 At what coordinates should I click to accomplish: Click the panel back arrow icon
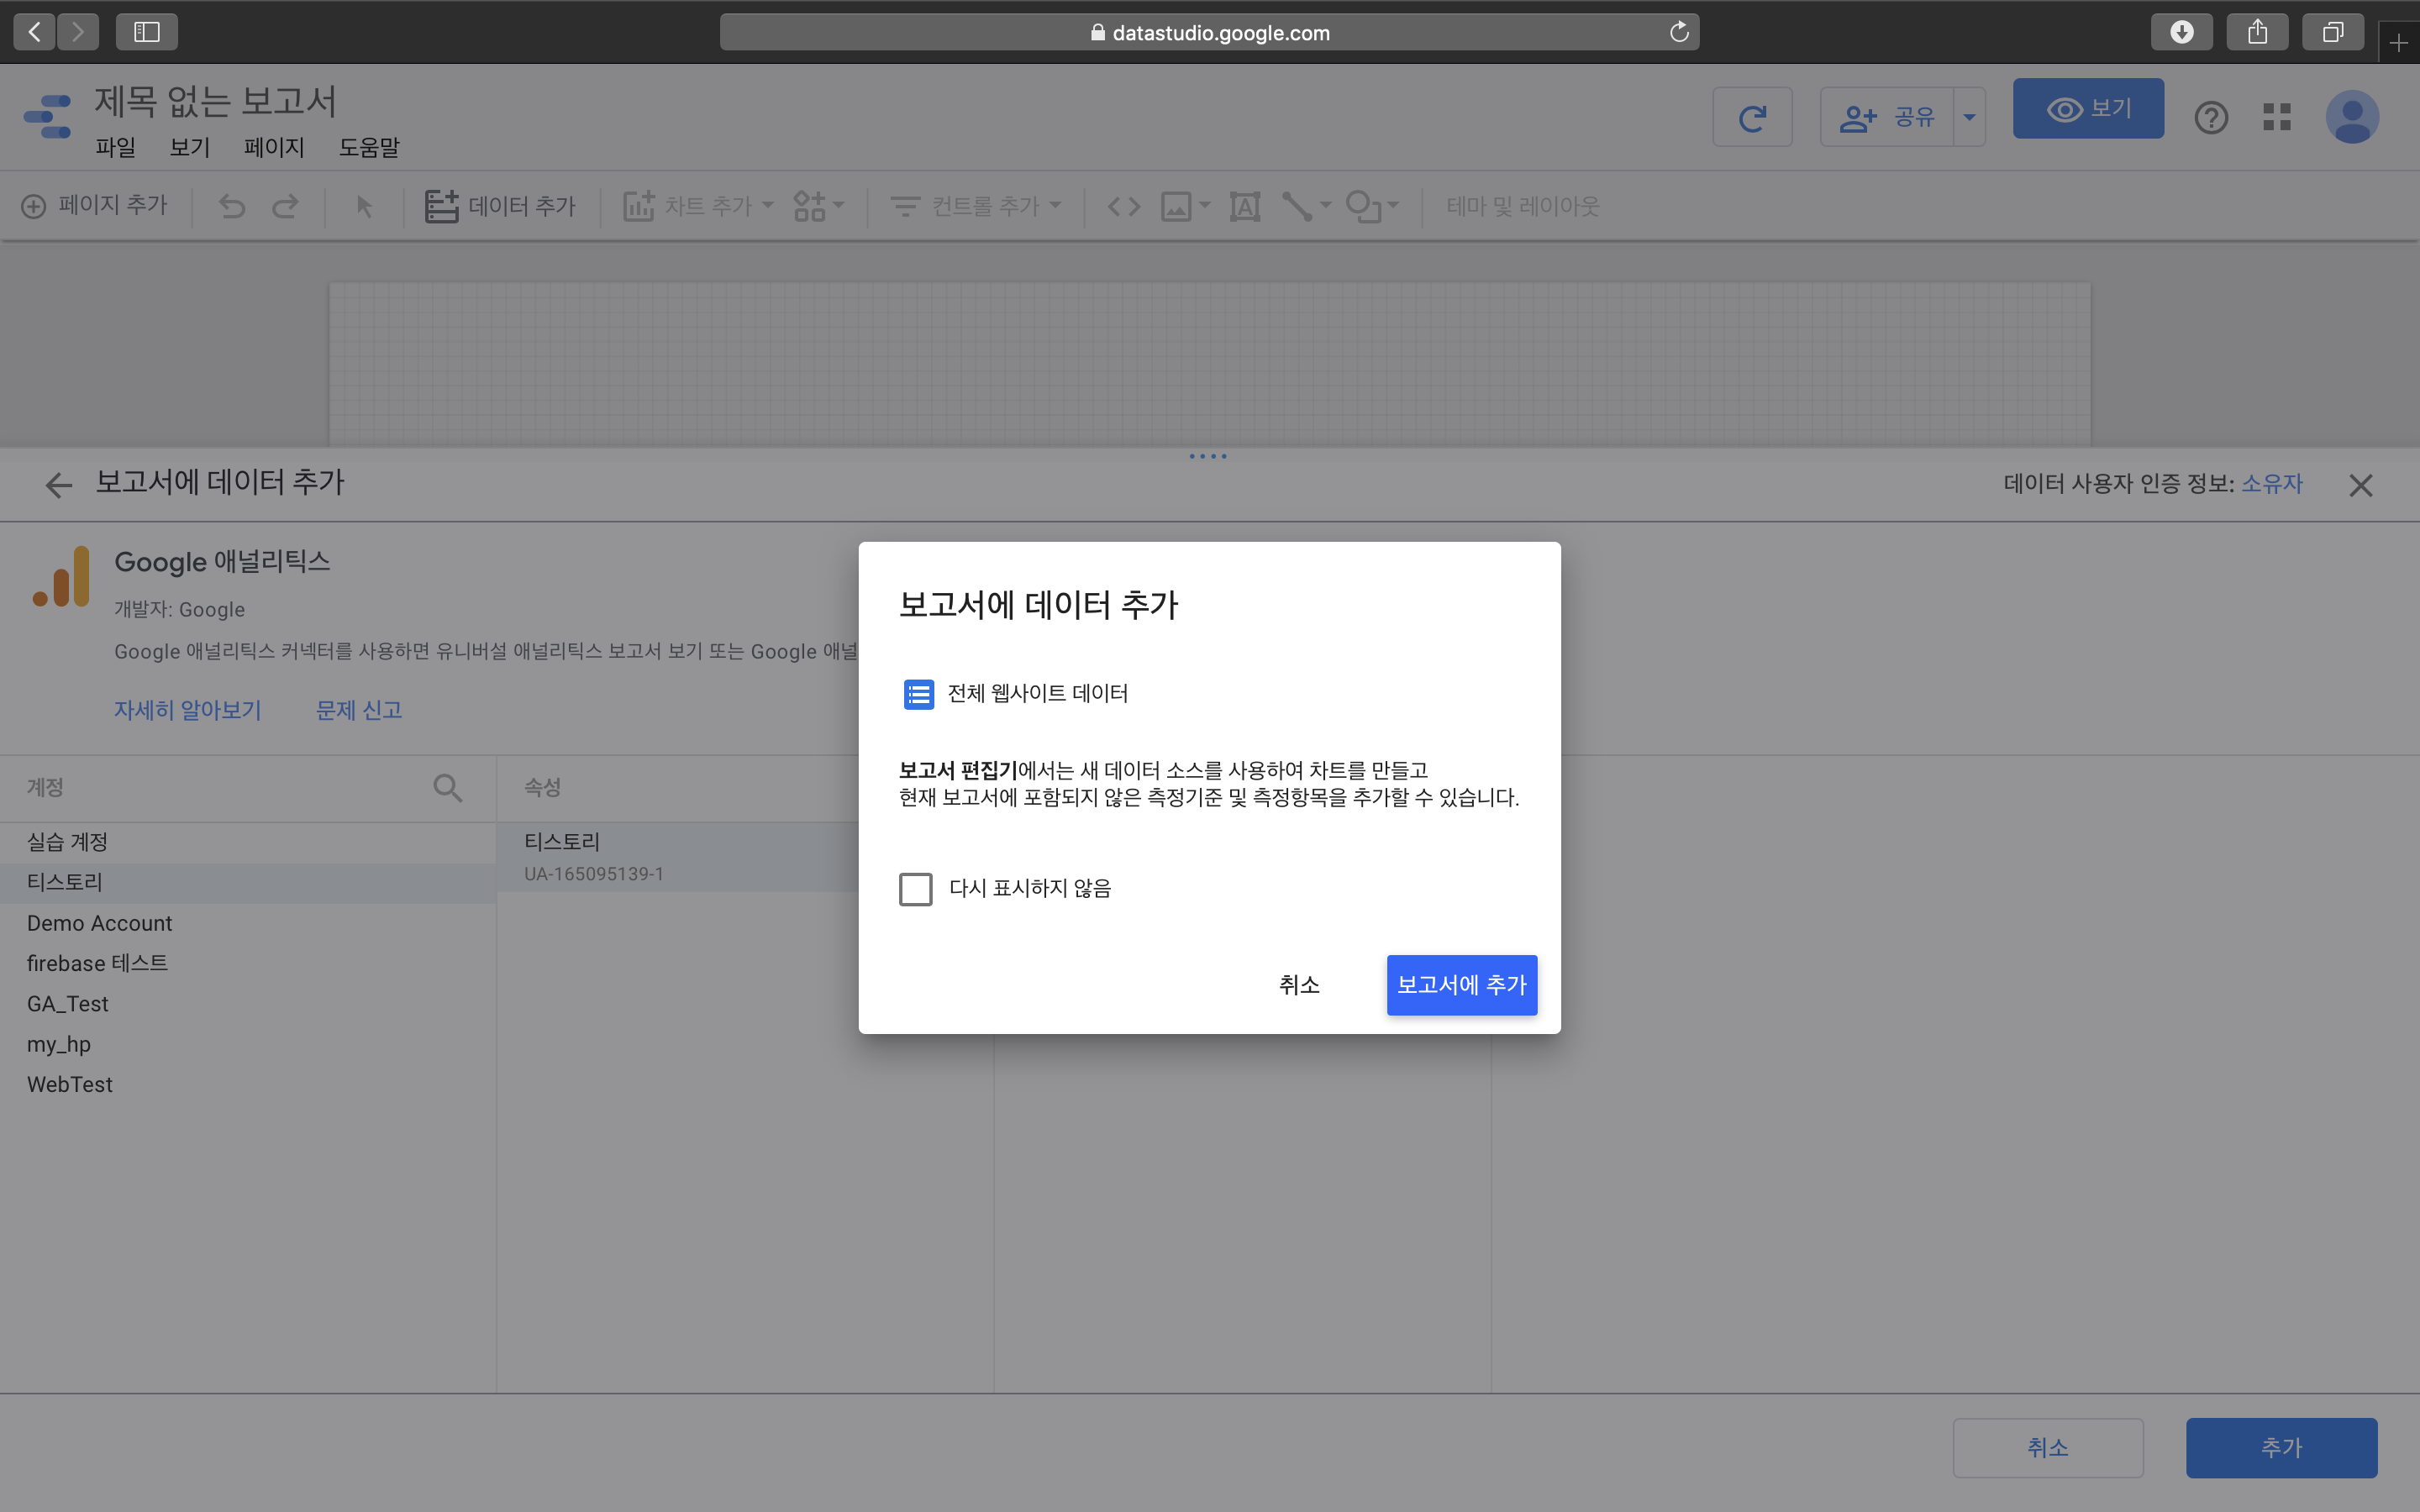coord(59,485)
